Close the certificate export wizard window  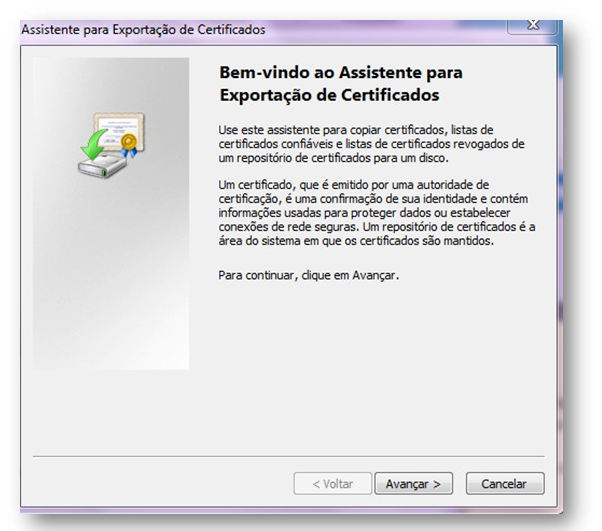(531, 27)
